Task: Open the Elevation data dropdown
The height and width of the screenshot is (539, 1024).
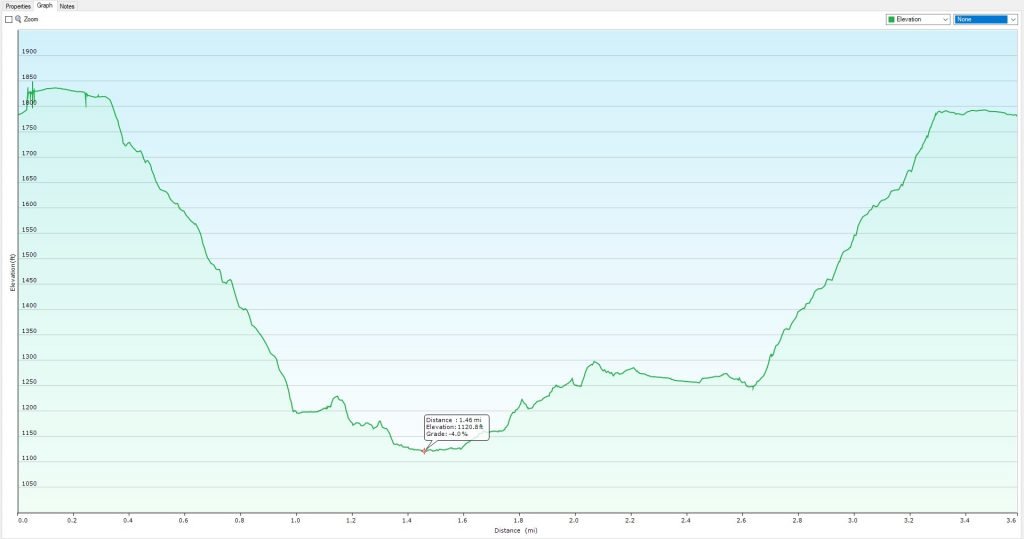Action: [x=918, y=20]
